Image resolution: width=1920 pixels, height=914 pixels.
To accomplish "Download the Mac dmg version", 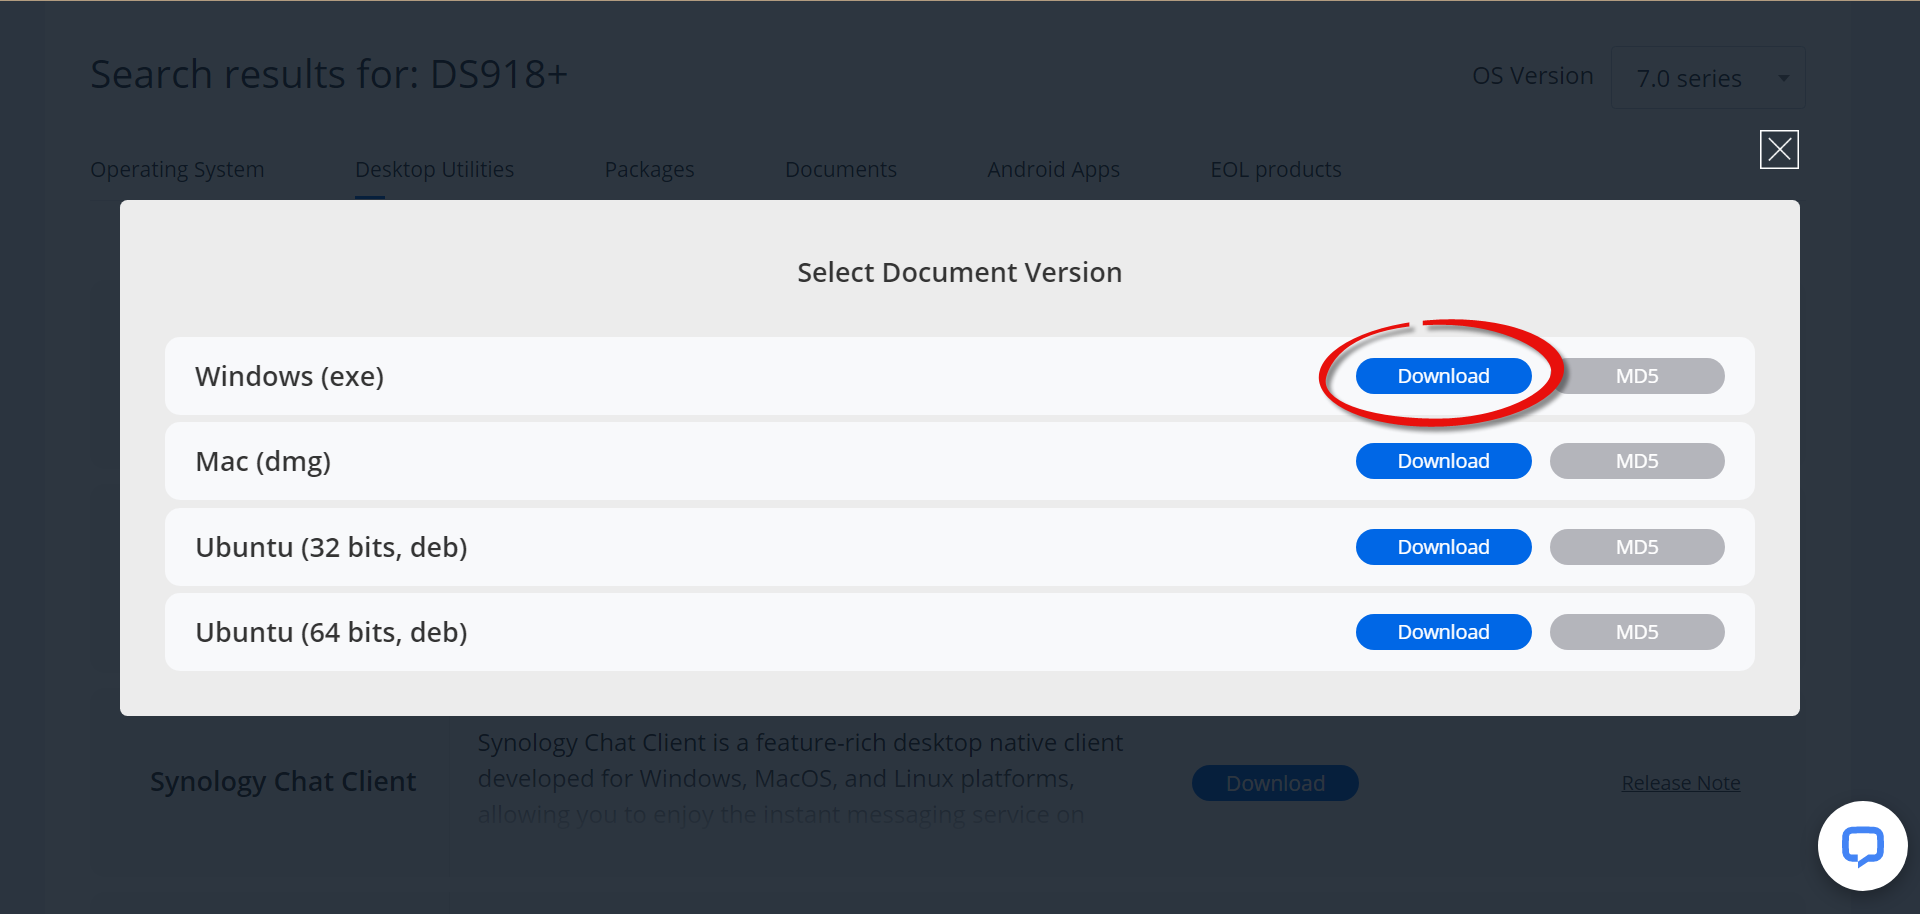I will 1443,461.
